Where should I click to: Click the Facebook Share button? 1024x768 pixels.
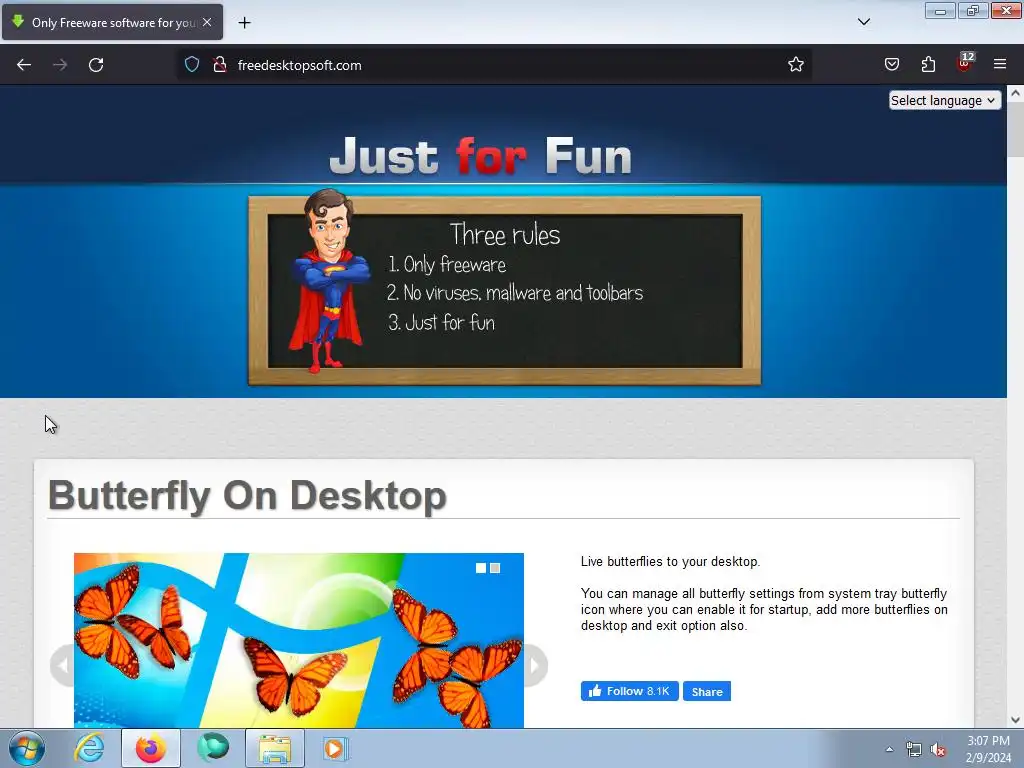pyautogui.click(x=707, y=691)
